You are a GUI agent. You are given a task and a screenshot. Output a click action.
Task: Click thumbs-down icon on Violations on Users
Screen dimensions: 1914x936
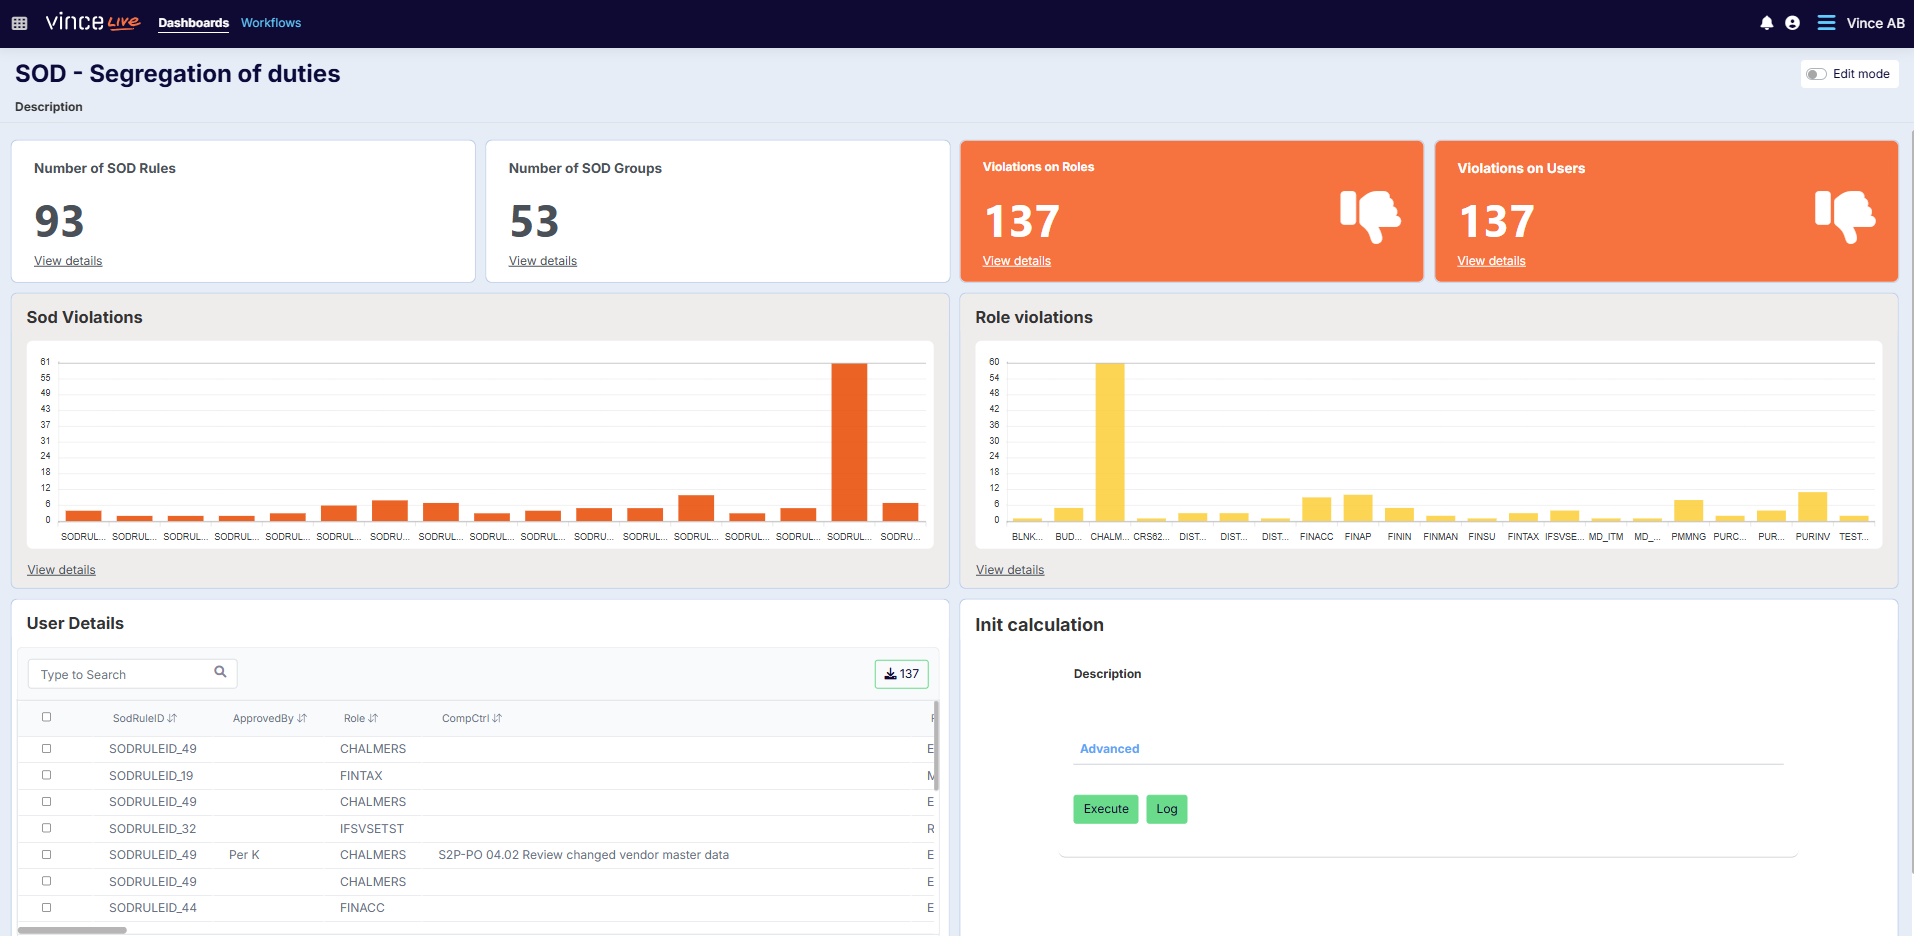1845,215
